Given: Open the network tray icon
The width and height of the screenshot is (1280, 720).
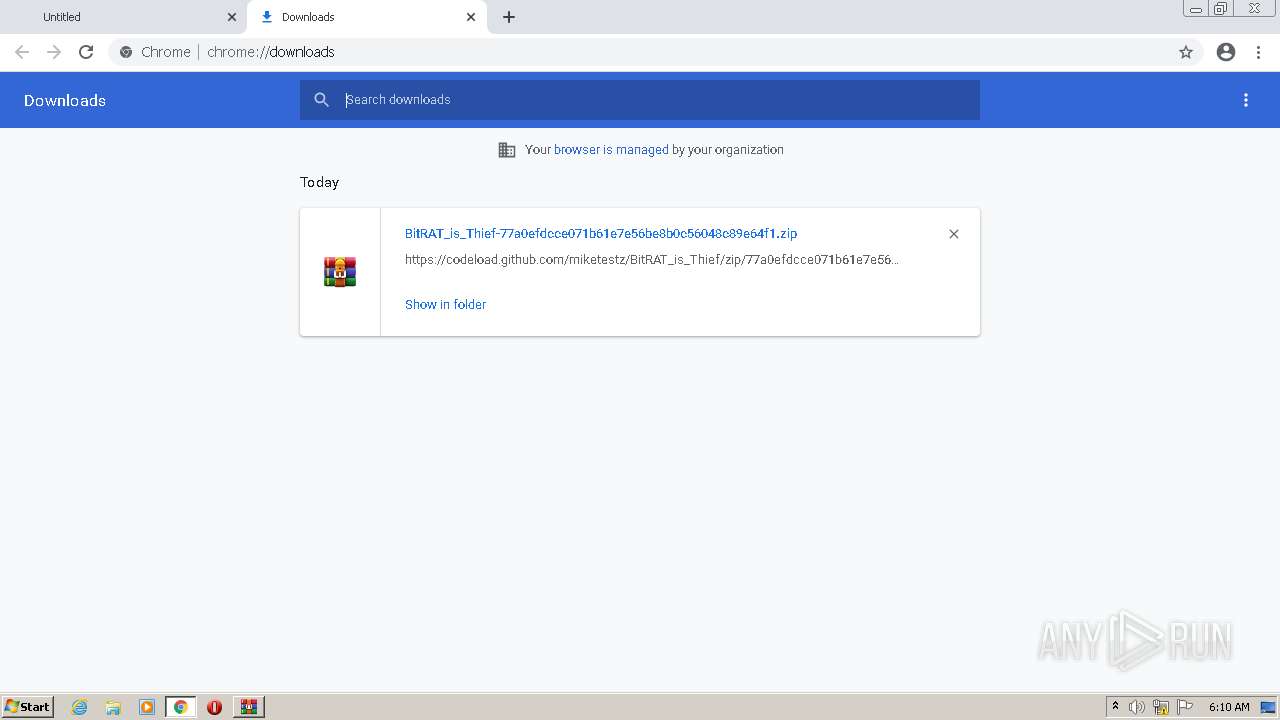Looking at the screenshot, I should pos(1161,707).
